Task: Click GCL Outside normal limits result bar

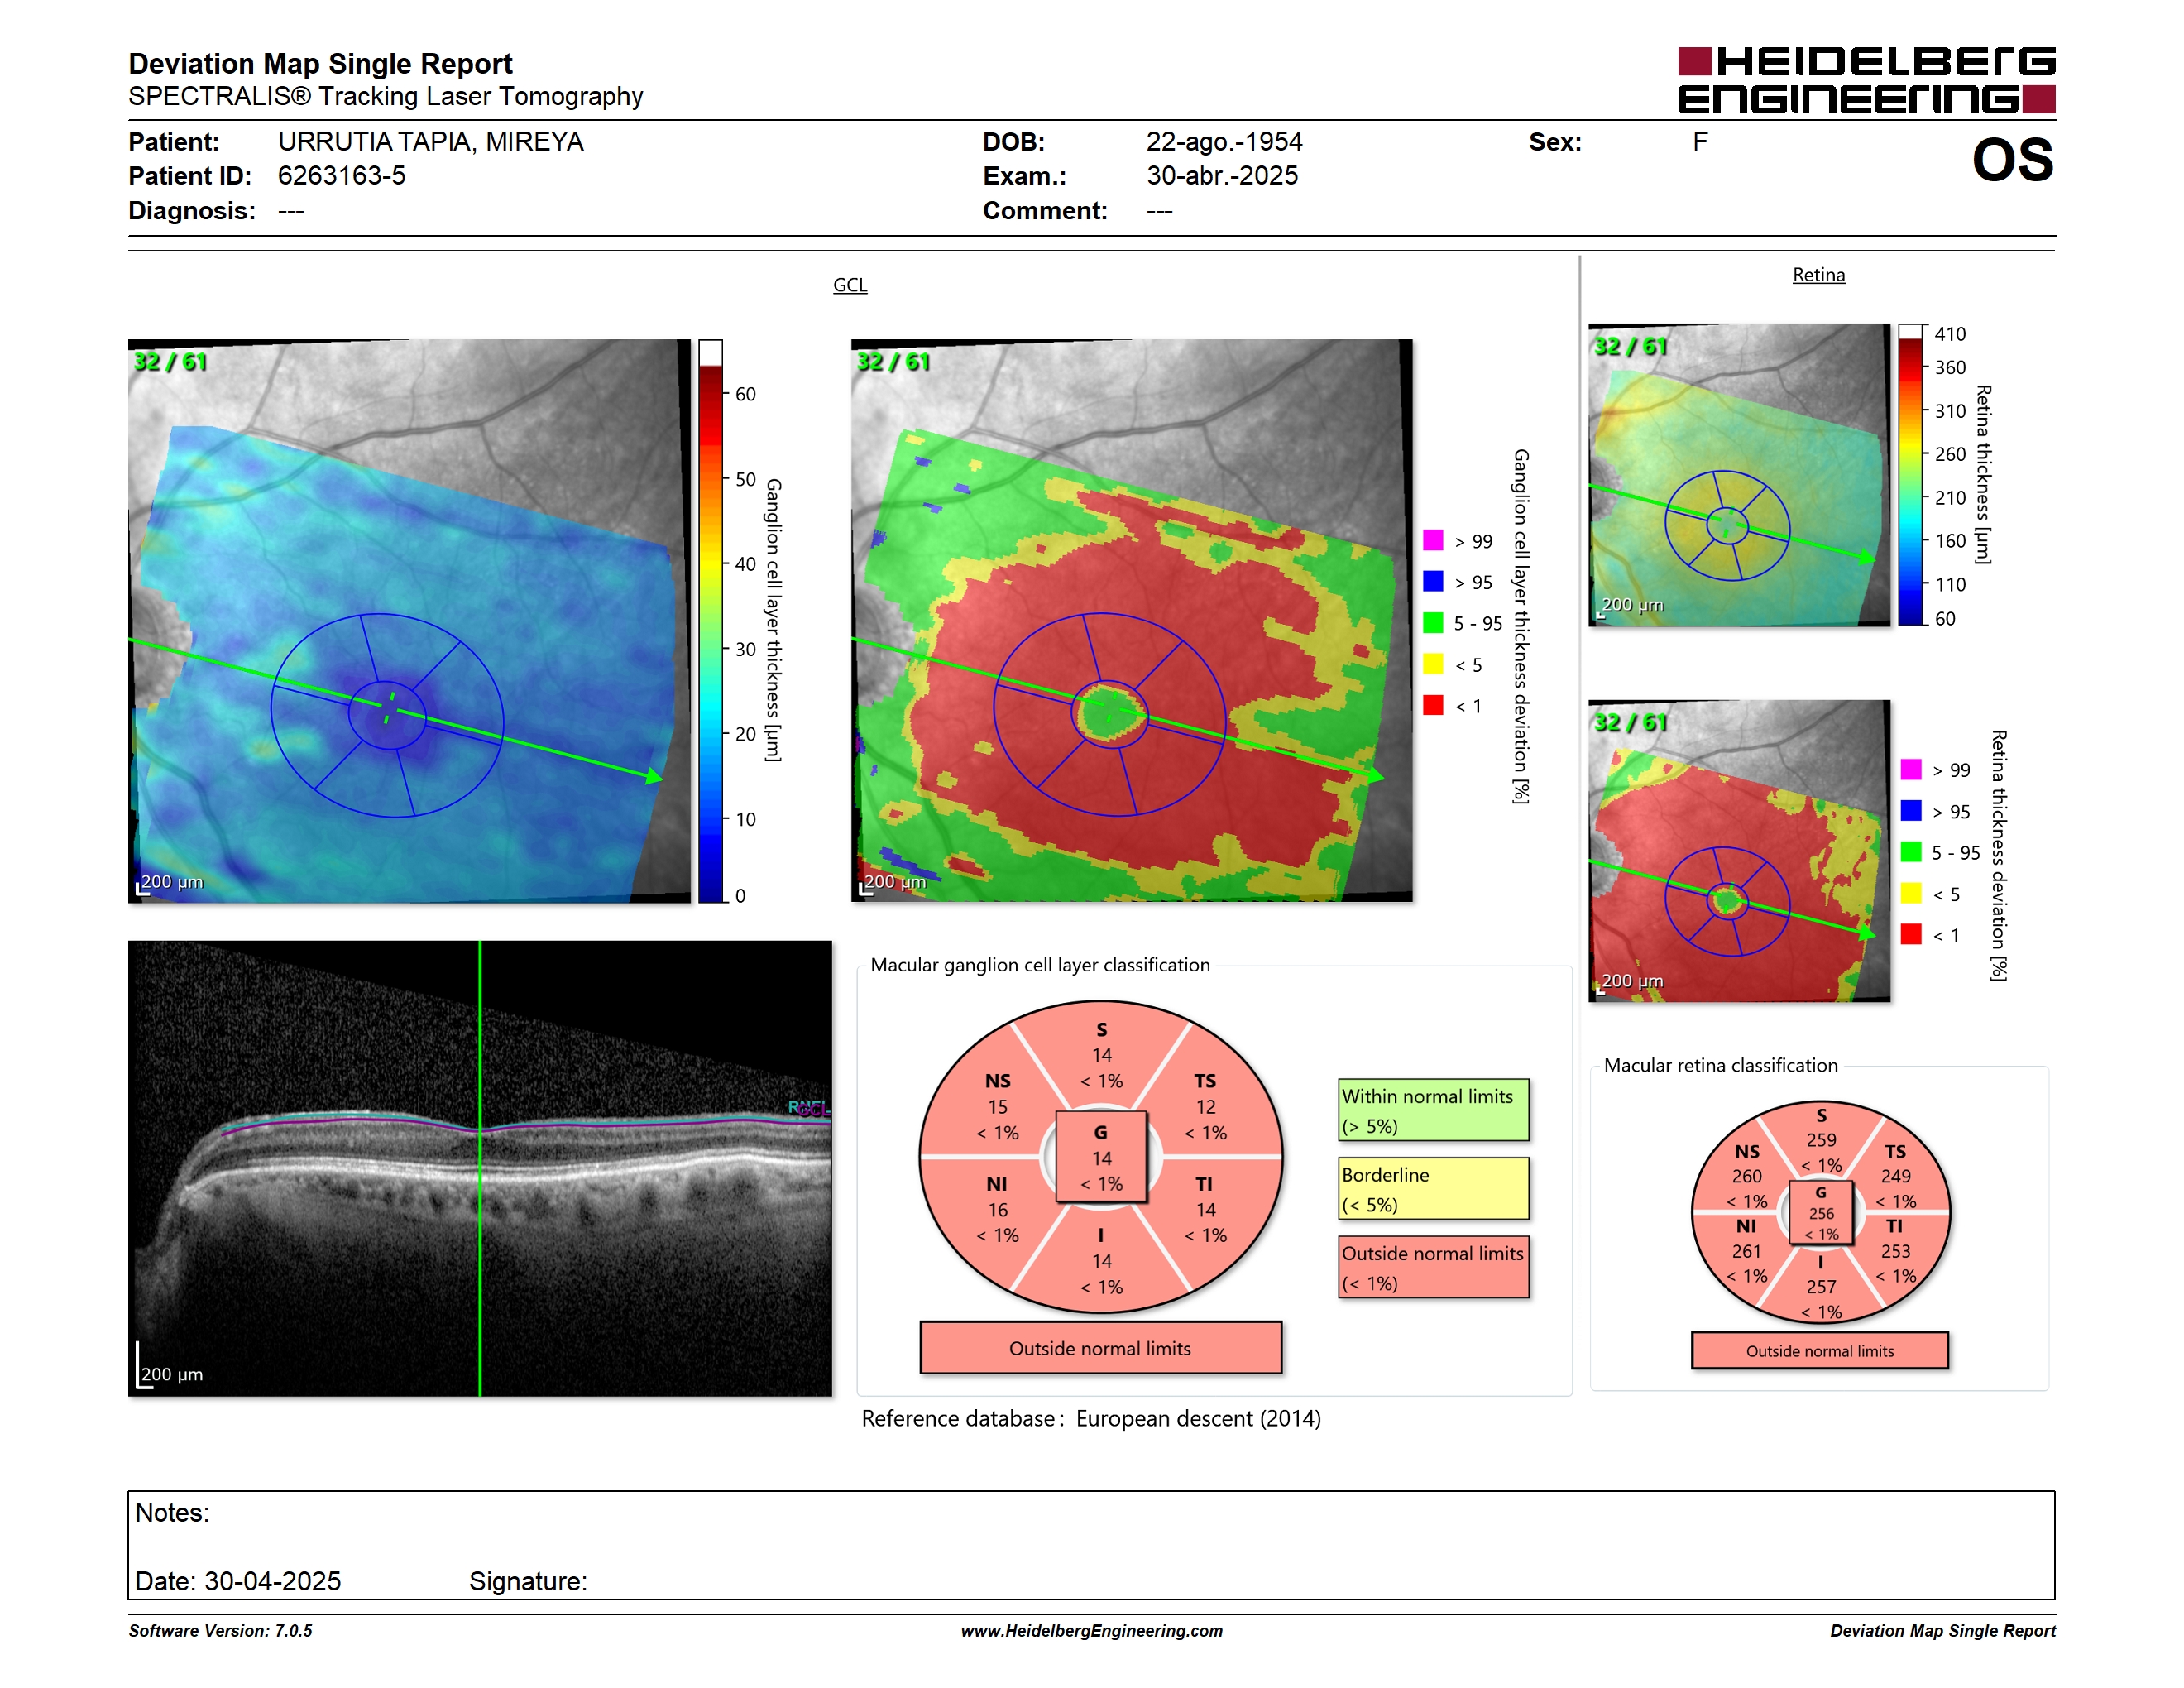Action: pyautogui.click(x=1100, y=1348)
